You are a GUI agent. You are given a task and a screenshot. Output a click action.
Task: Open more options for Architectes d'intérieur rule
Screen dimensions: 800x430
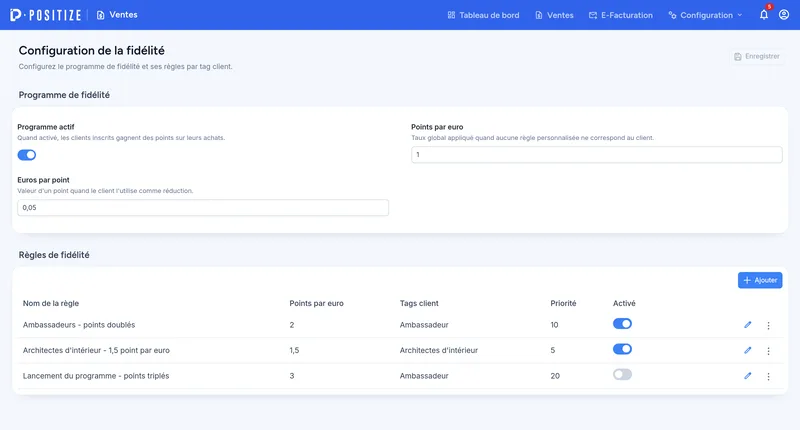(x=768, y=351)
